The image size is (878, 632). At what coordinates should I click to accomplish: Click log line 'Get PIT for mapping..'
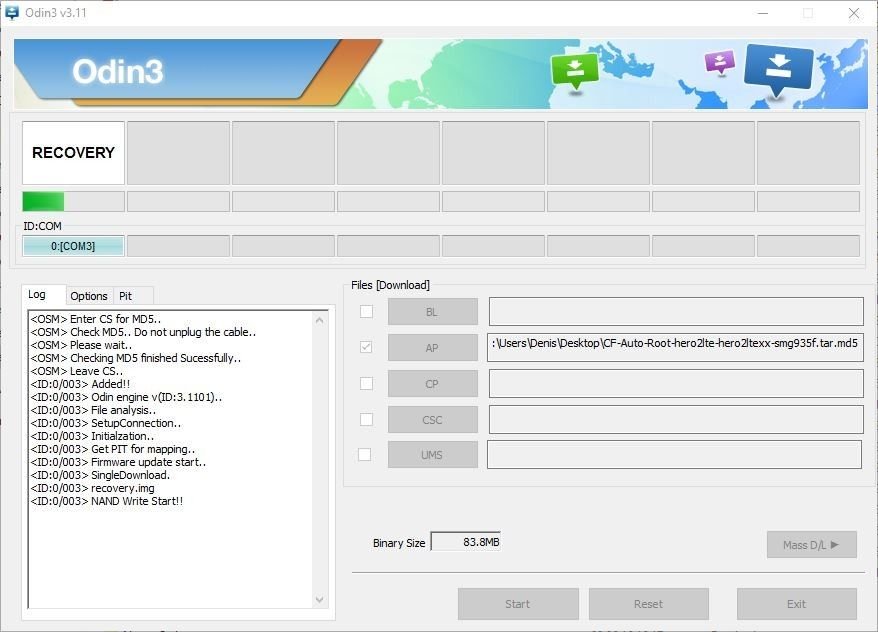tap(113, 449)
